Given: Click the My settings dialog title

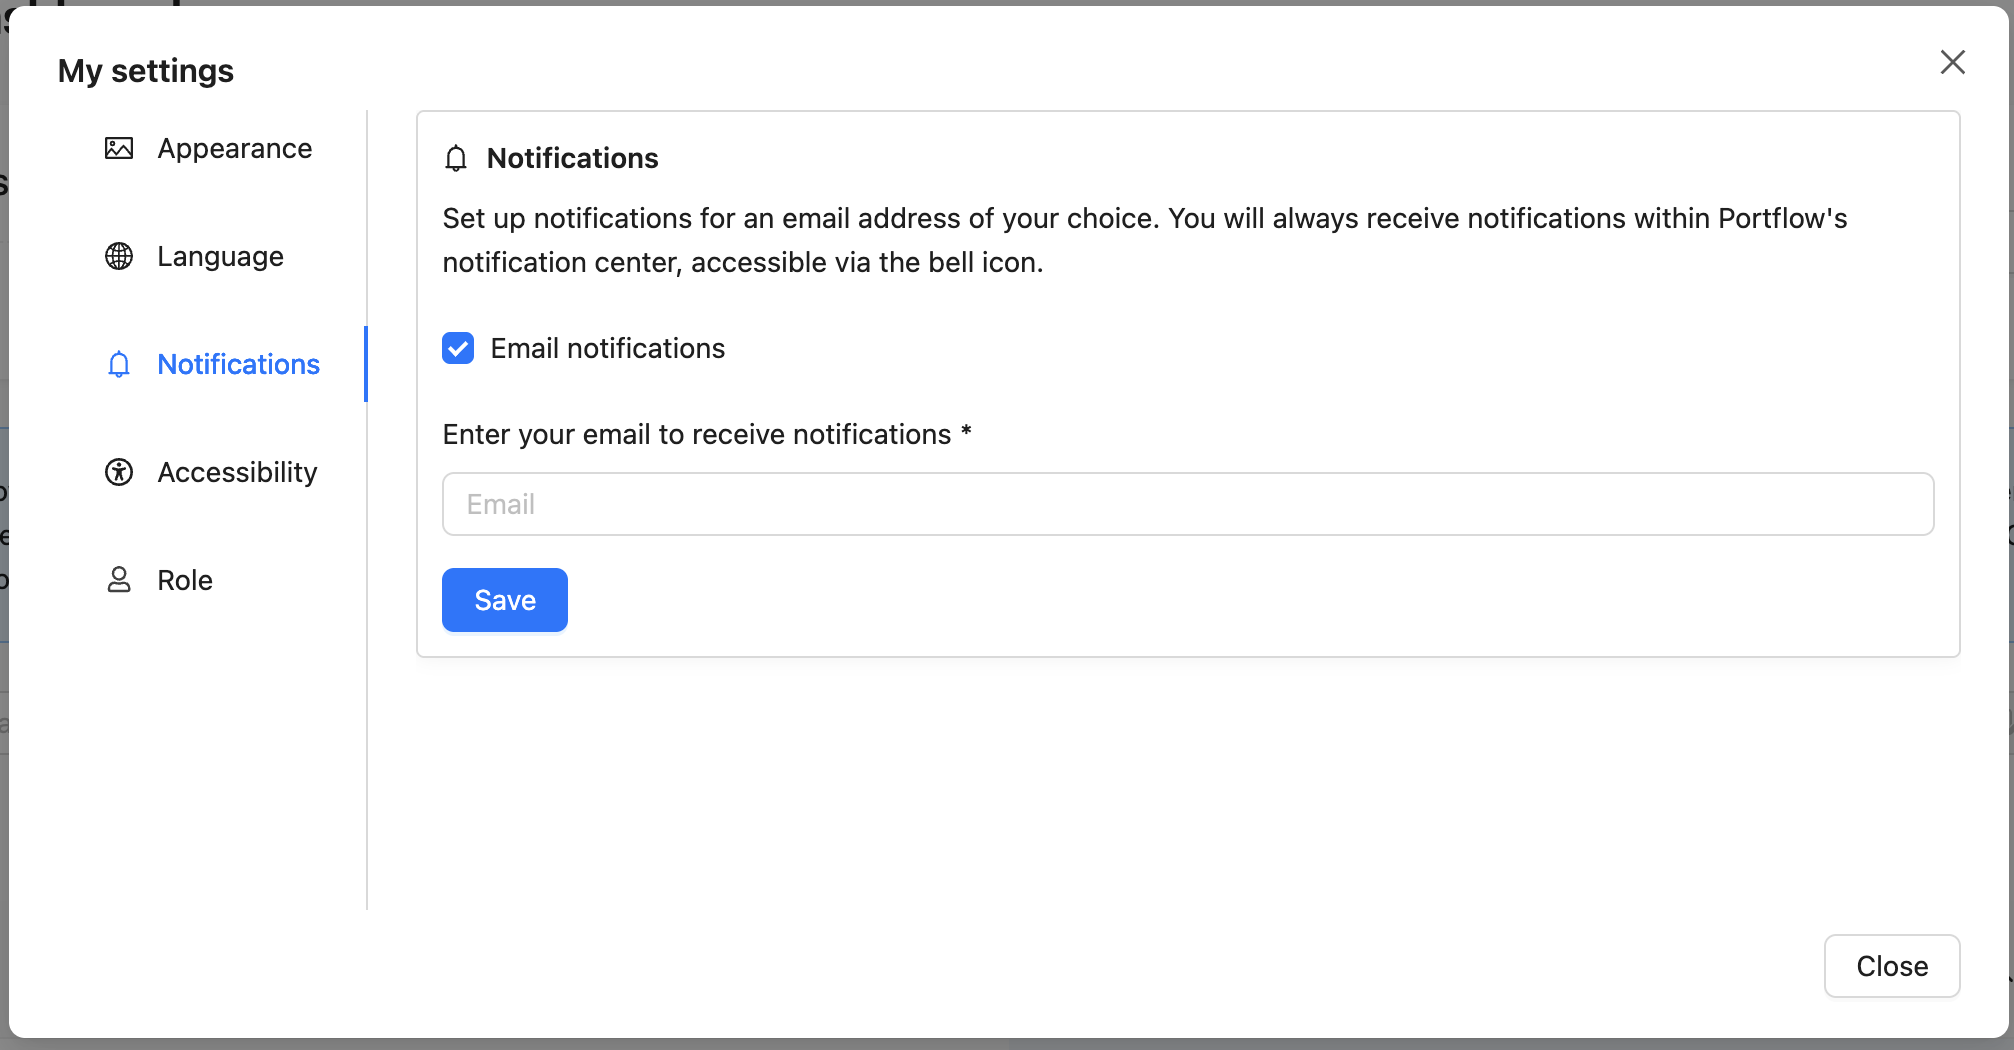Looking at the screenshot, I should point(146,70).
